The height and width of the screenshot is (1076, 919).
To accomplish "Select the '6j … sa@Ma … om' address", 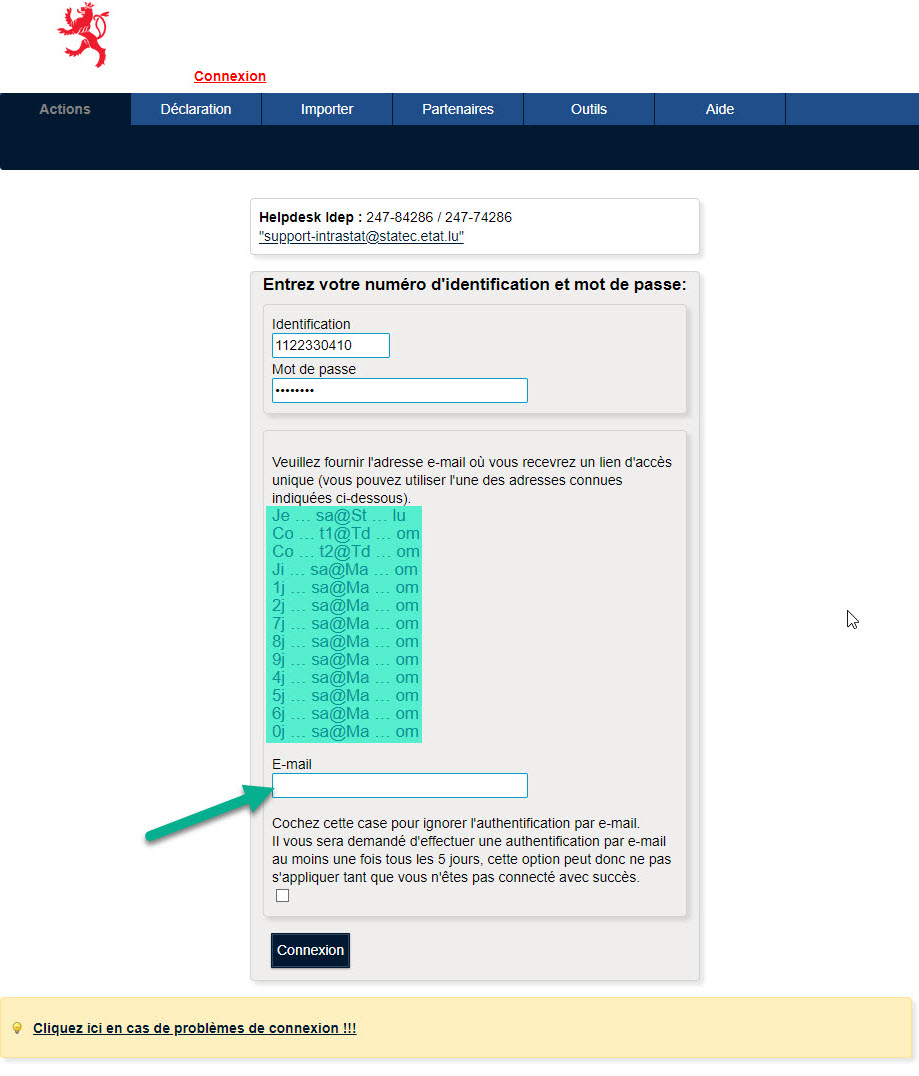I will click(x=345, y=714).
